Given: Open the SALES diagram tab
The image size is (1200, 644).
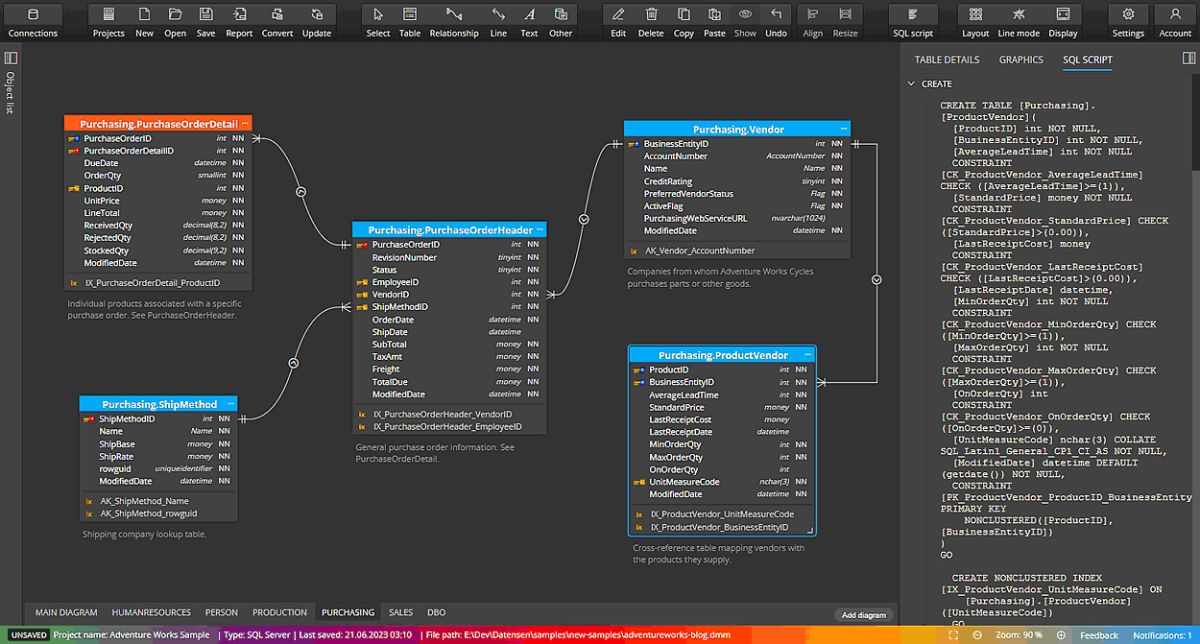Looking at the screenshot, I should click(x=401, y=612).
